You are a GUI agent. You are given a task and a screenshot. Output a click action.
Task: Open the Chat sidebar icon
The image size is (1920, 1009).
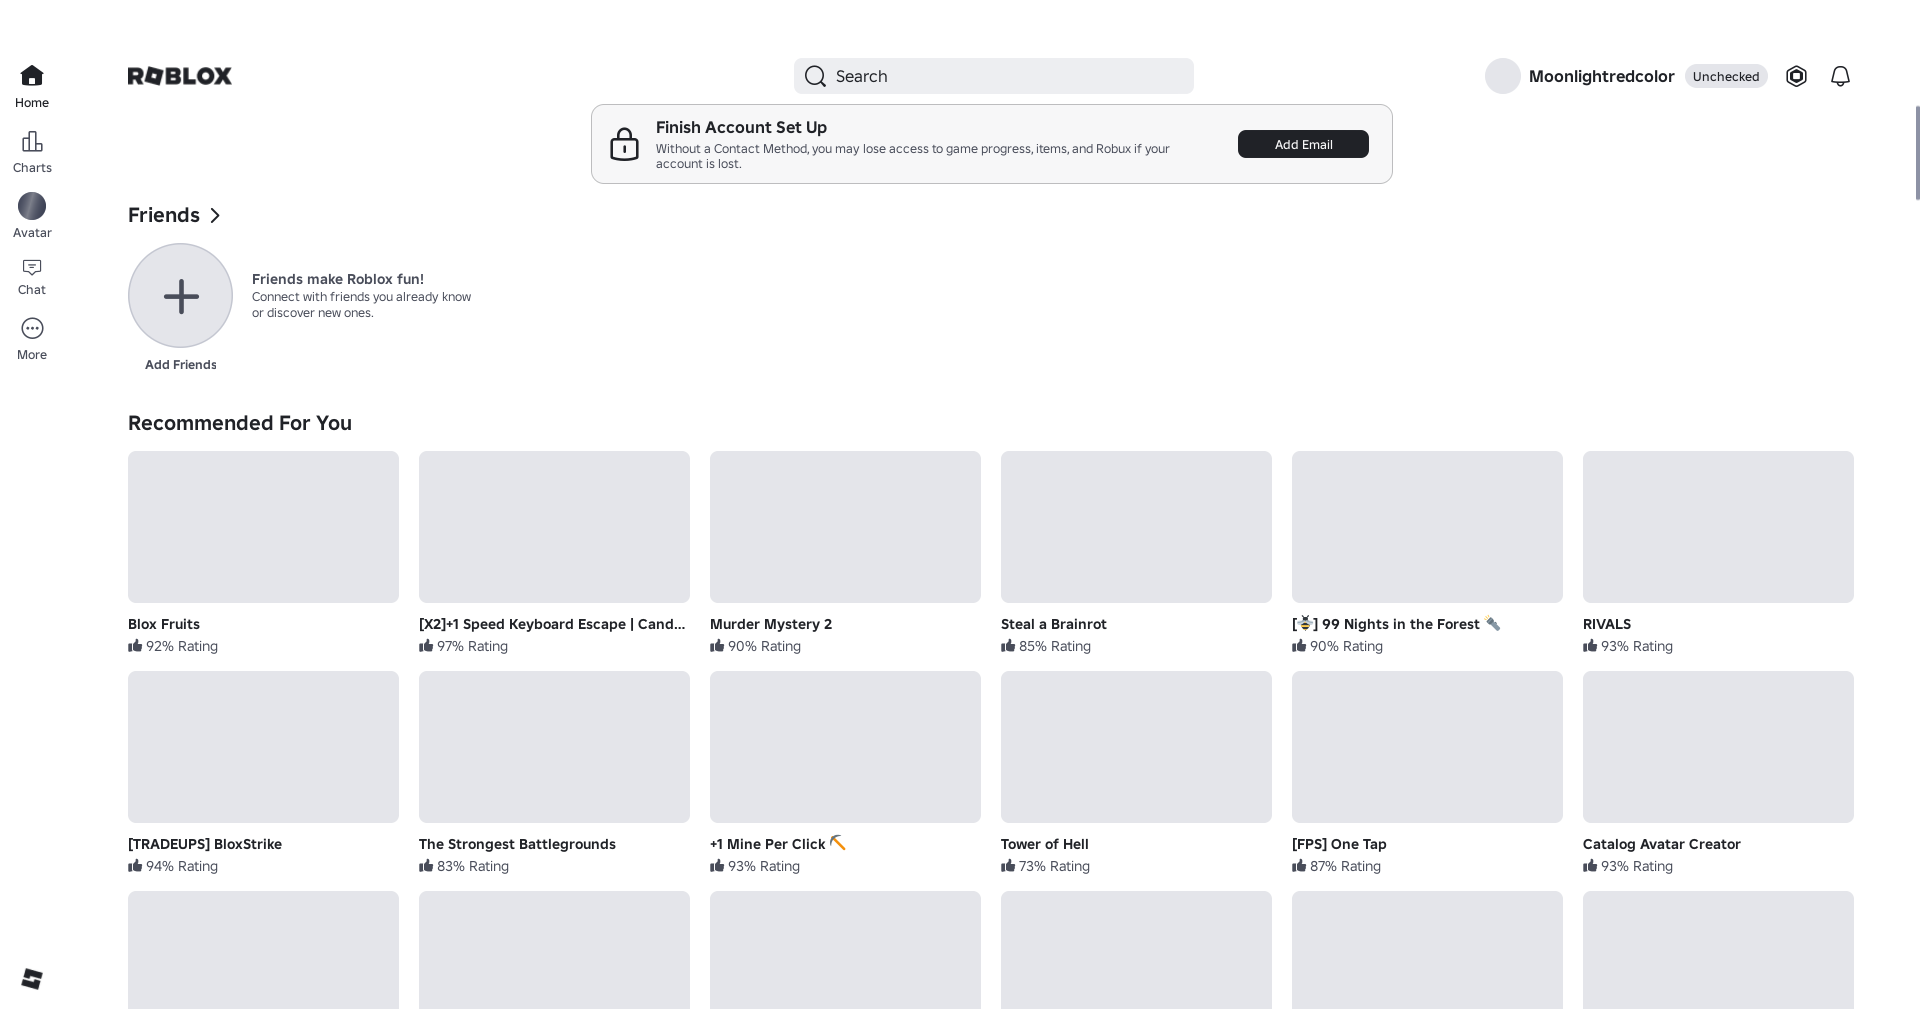pos(32,267)
